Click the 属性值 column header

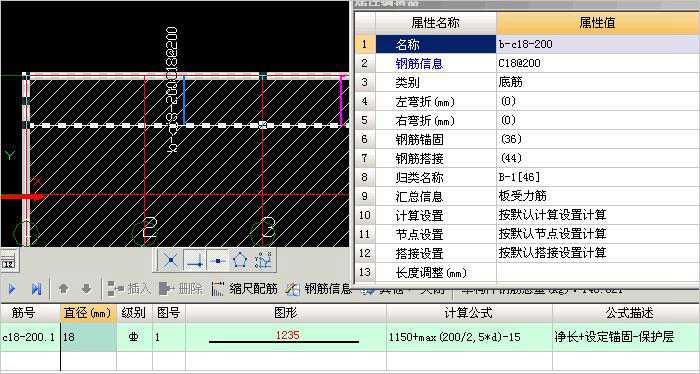pyautogui.click(x=597, y=23)
